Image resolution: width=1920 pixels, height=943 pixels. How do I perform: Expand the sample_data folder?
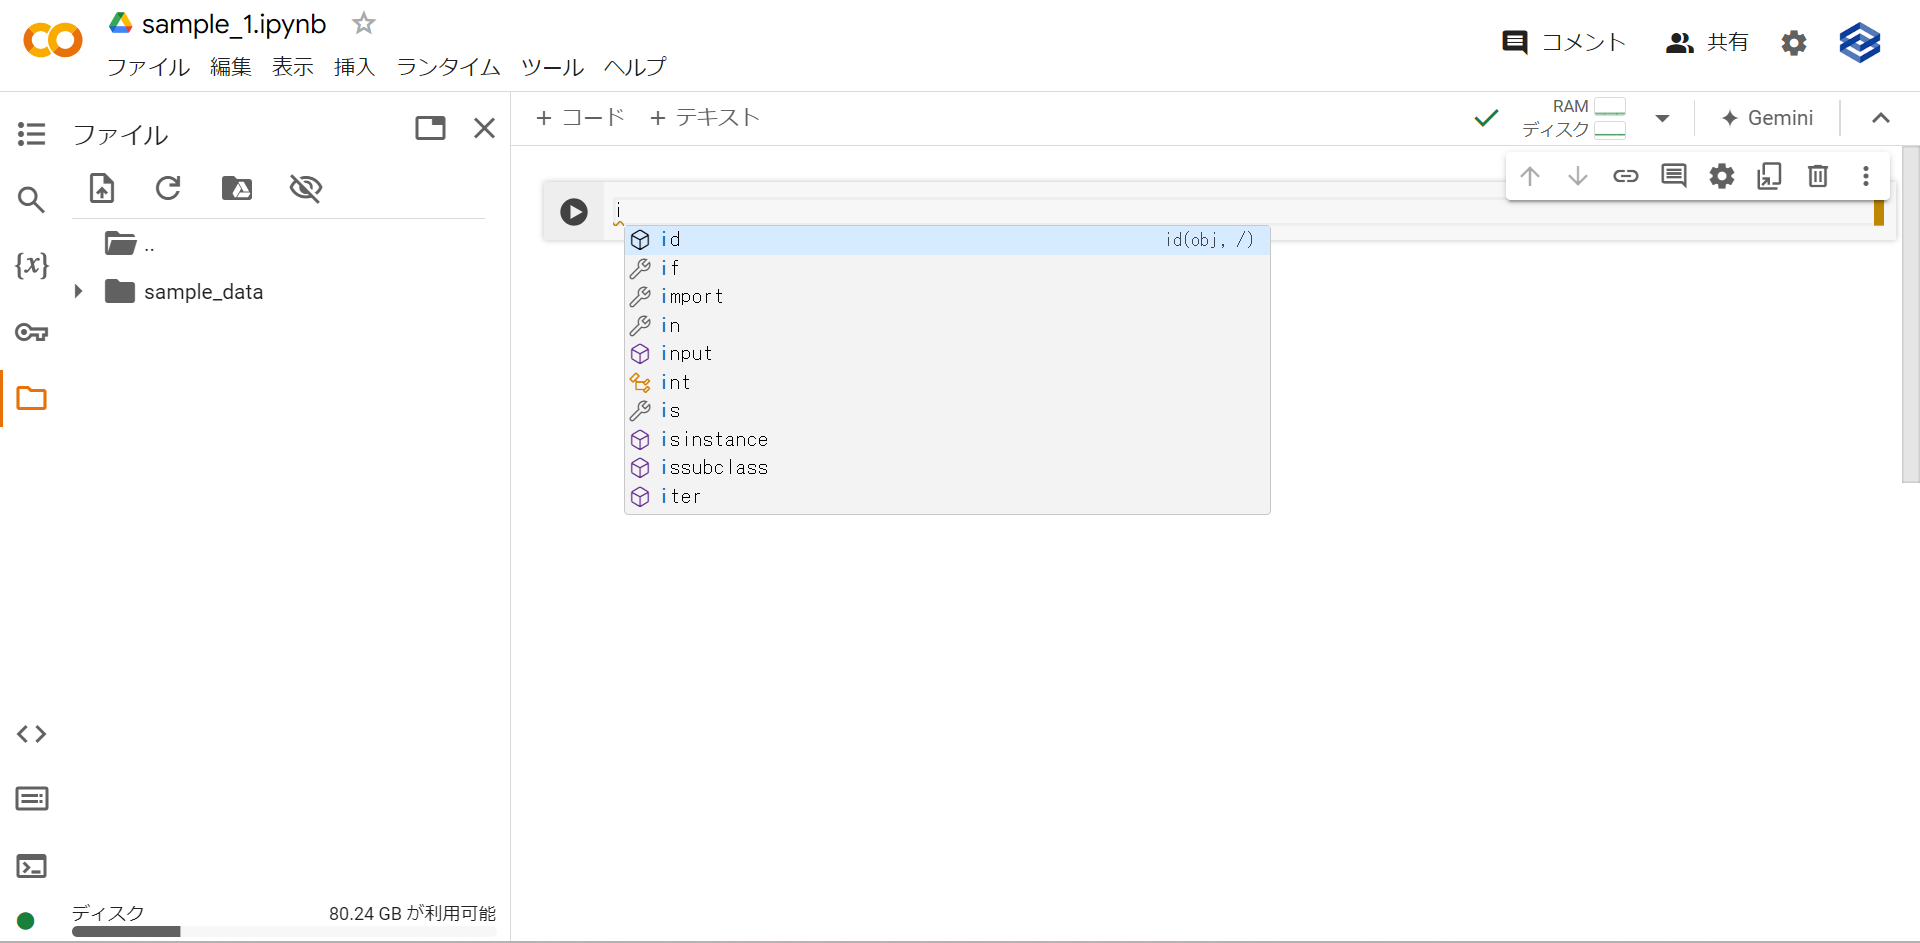pos(79,291)
